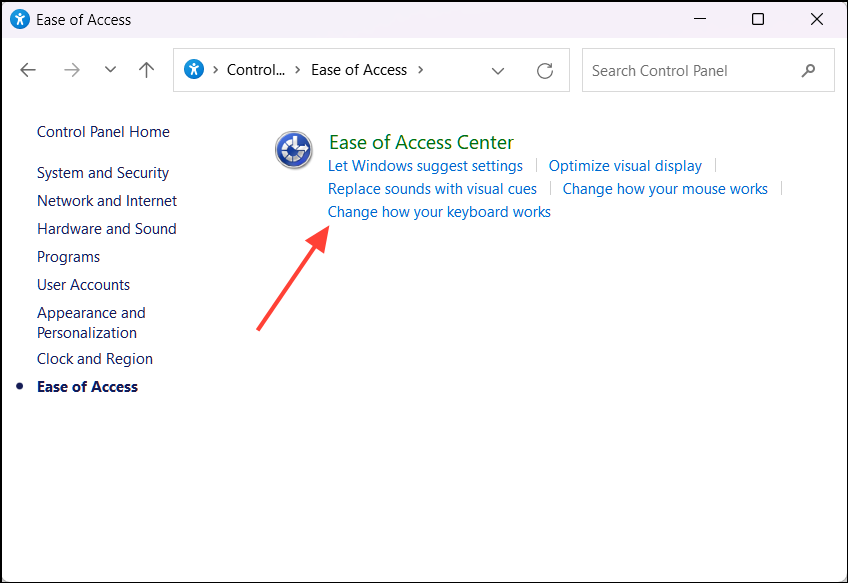Open the User Accounts category
Viewport: 848px width, 583px height.
83,284
